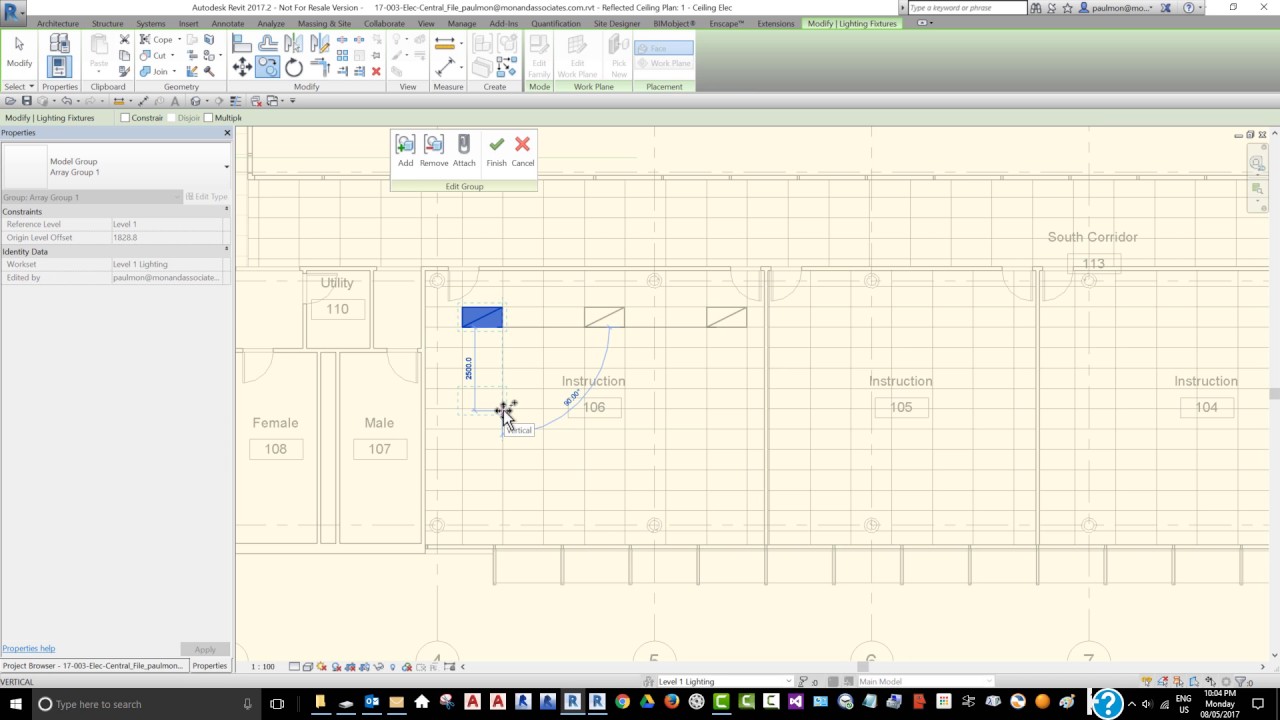Click the Rotate tool icon
Screen dimensions: 1280x720
point(293,68)
